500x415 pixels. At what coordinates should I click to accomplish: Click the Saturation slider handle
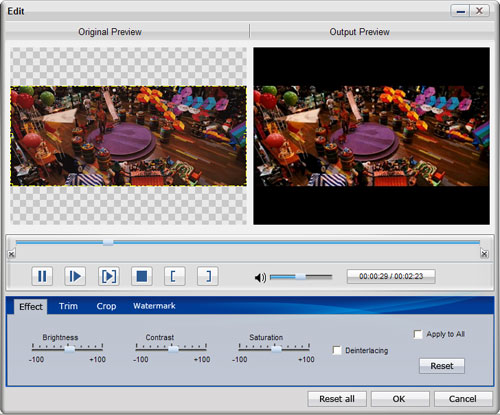pyautogui.click(x=276, y=349)
